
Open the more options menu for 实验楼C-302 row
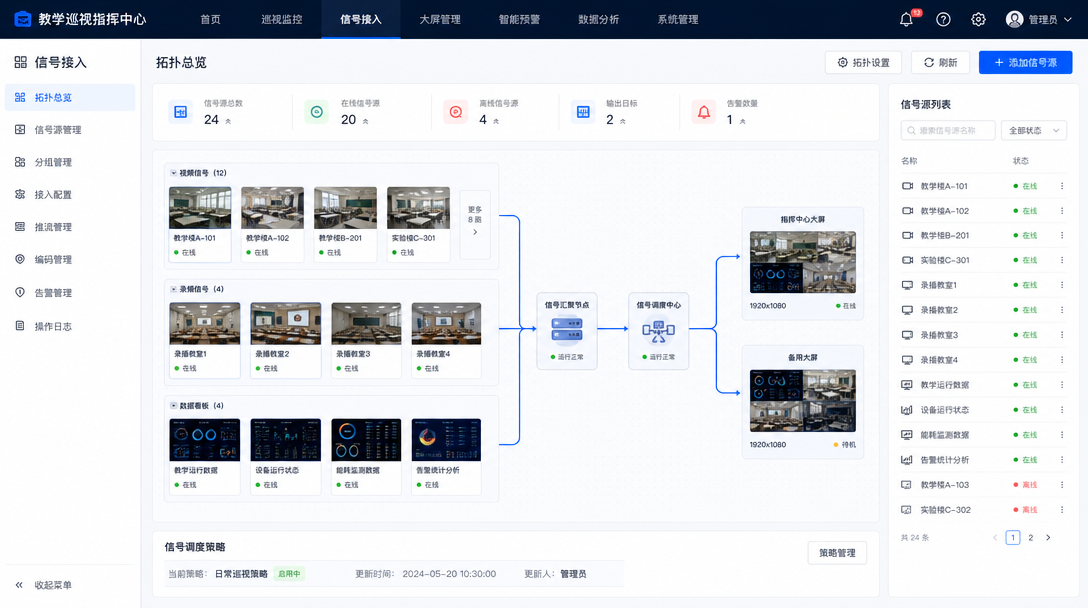(x=1062, y=509)
